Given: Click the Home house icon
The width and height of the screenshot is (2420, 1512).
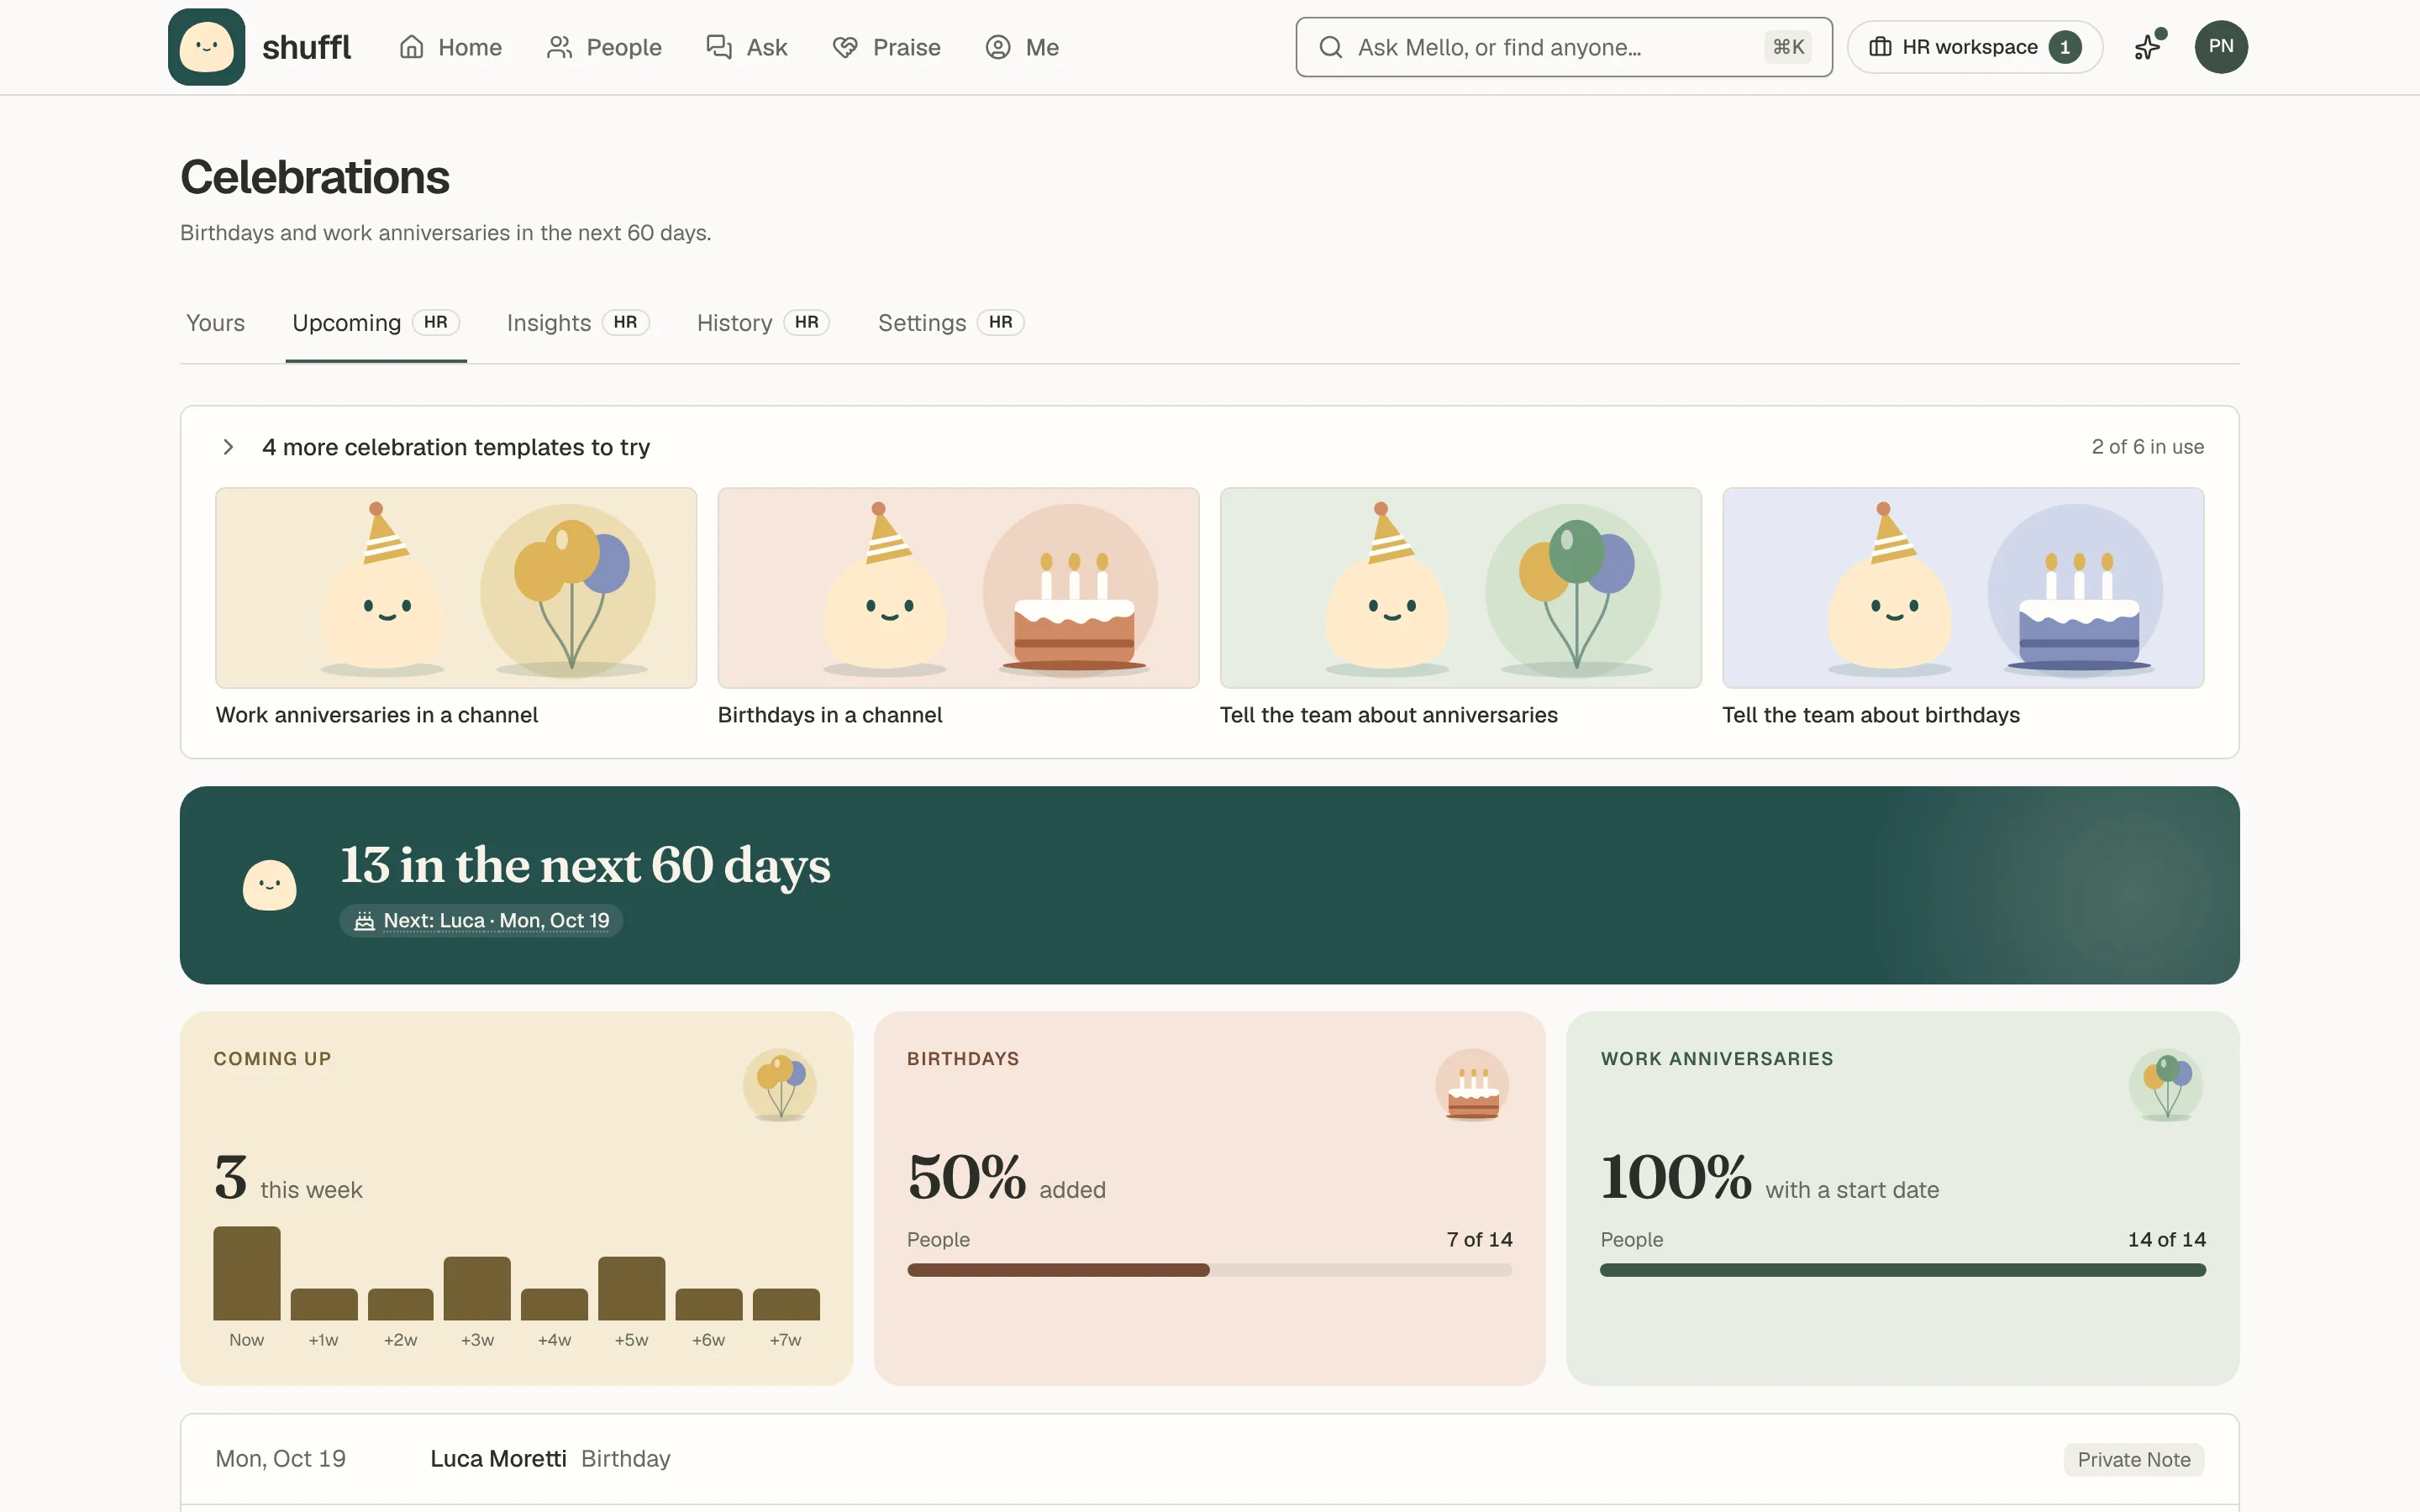Looking at the screenshot, I should tap(411, 47).
